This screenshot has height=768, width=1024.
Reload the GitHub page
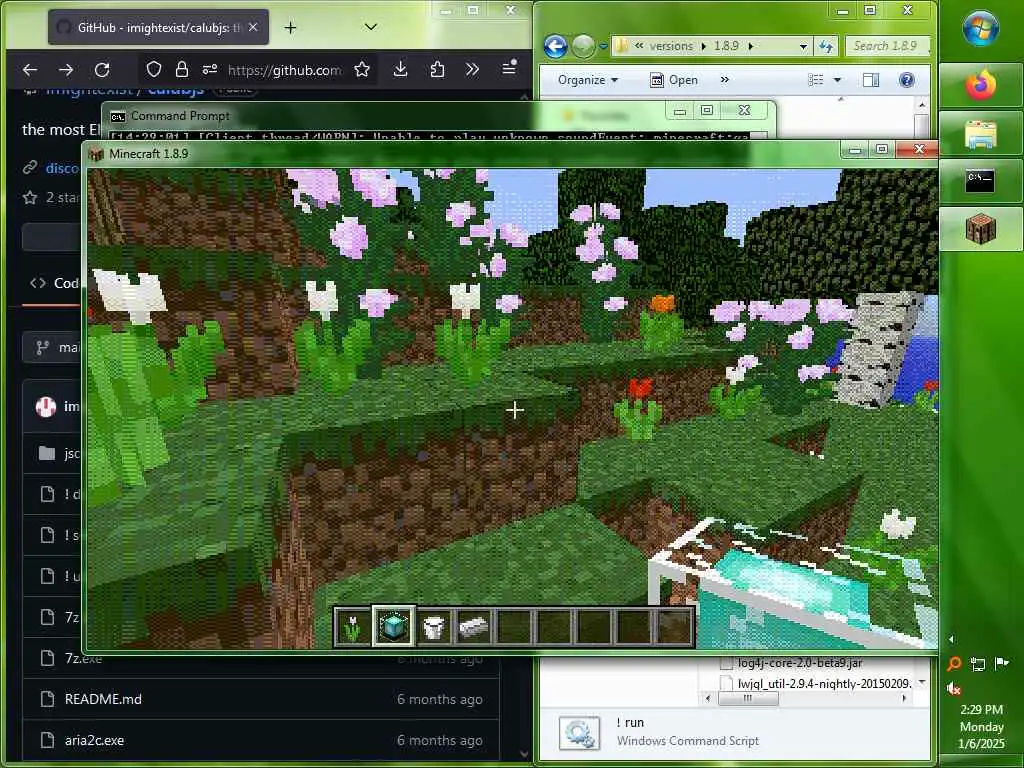tap(102, 70)
